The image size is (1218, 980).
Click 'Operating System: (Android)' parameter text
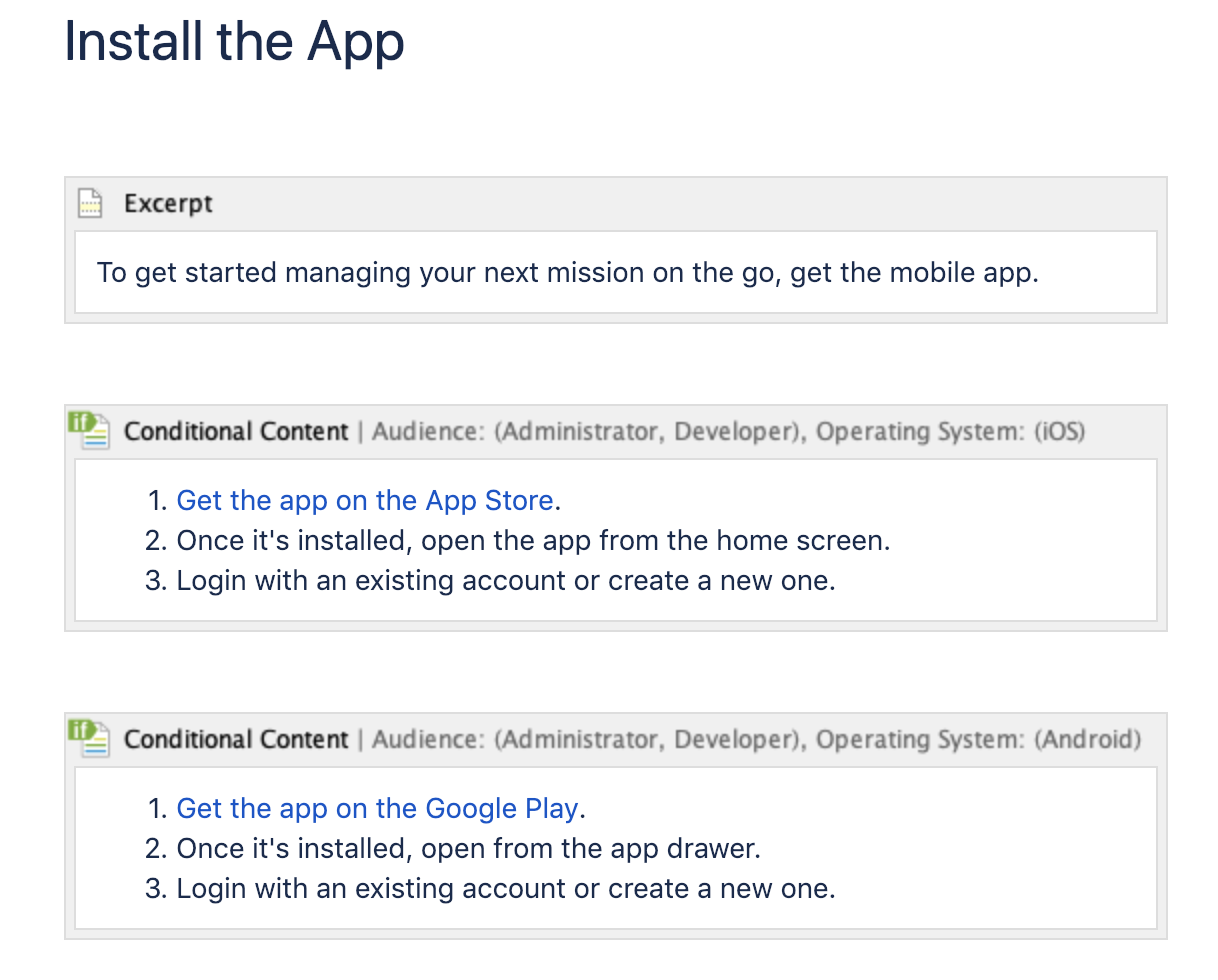(x=978, y=740)
